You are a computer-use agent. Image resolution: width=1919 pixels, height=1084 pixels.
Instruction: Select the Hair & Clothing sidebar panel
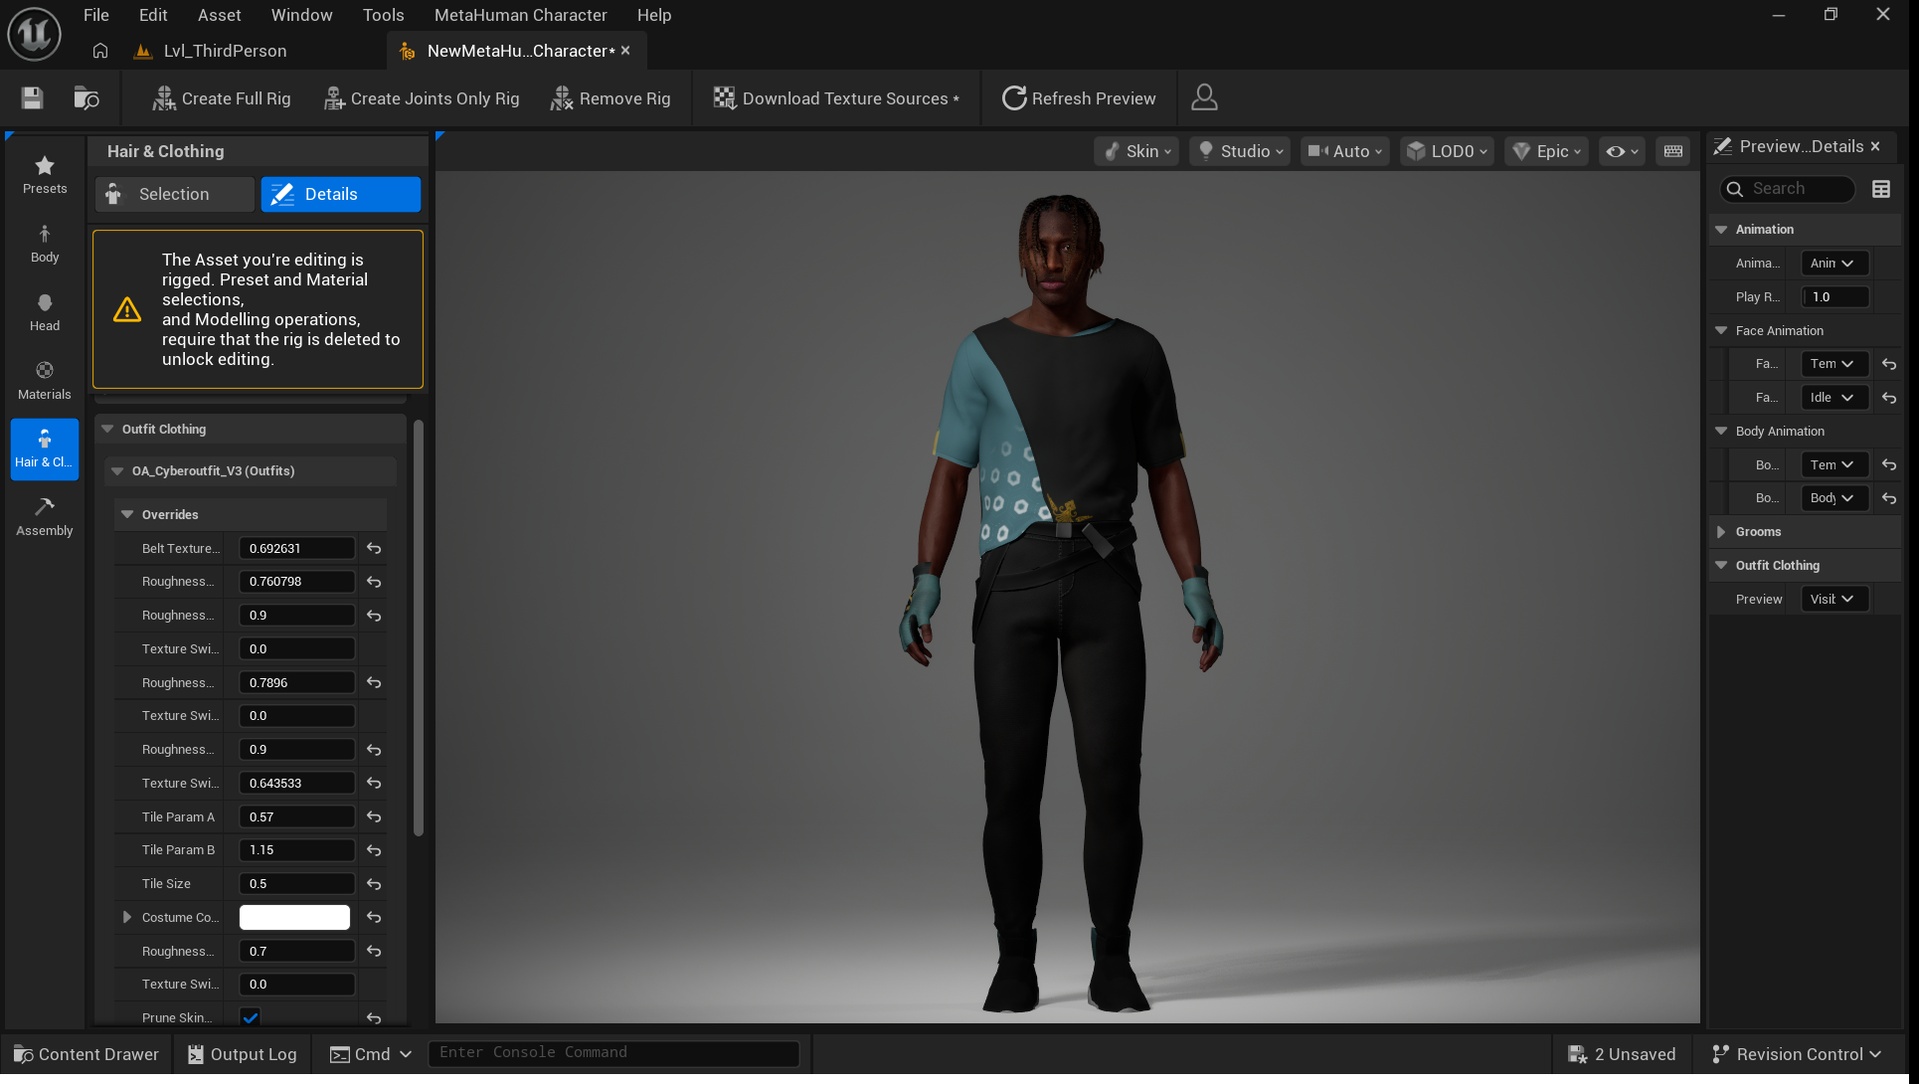click(x=45, y=449)
